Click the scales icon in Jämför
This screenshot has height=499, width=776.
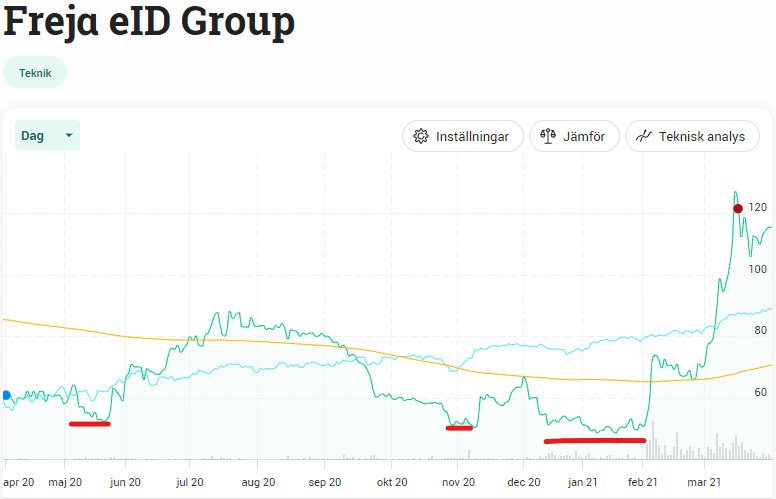[x=547, y=136]
